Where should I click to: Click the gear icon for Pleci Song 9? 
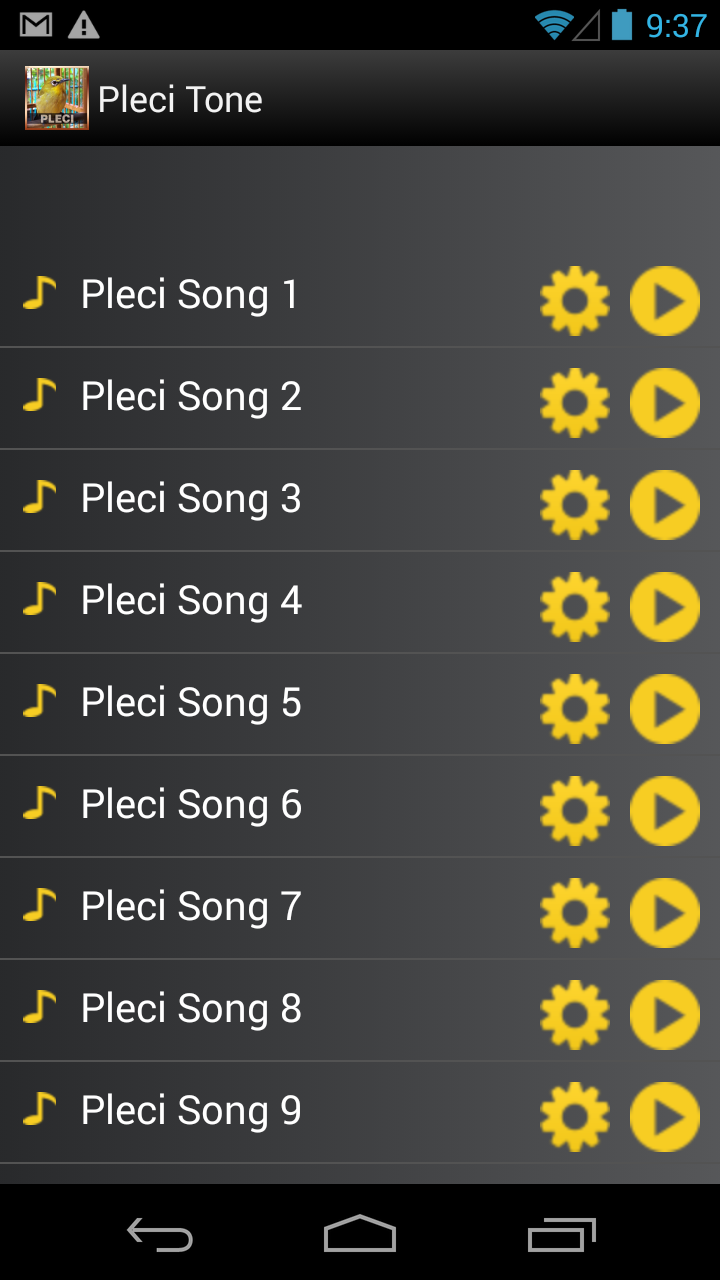pos(575,1117)
